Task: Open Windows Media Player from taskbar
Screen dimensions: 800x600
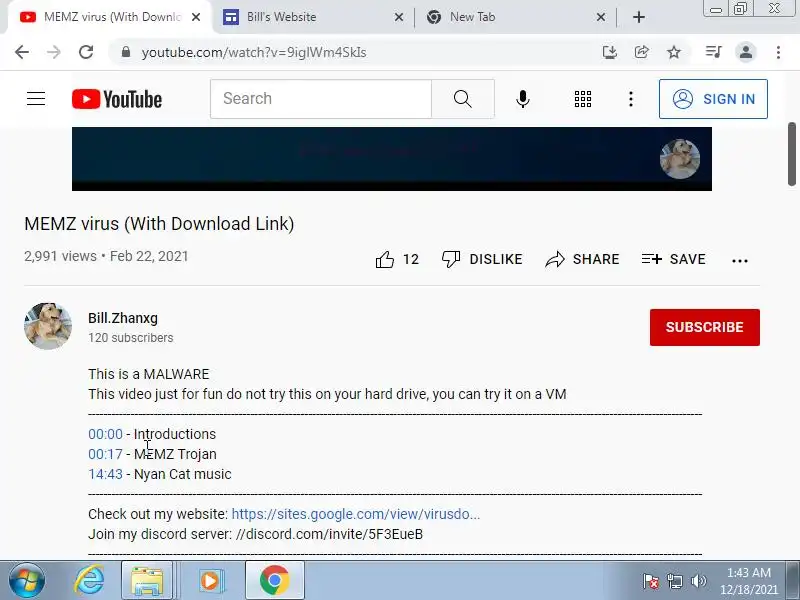Action: pyautogui.click(x=210, y=581)
